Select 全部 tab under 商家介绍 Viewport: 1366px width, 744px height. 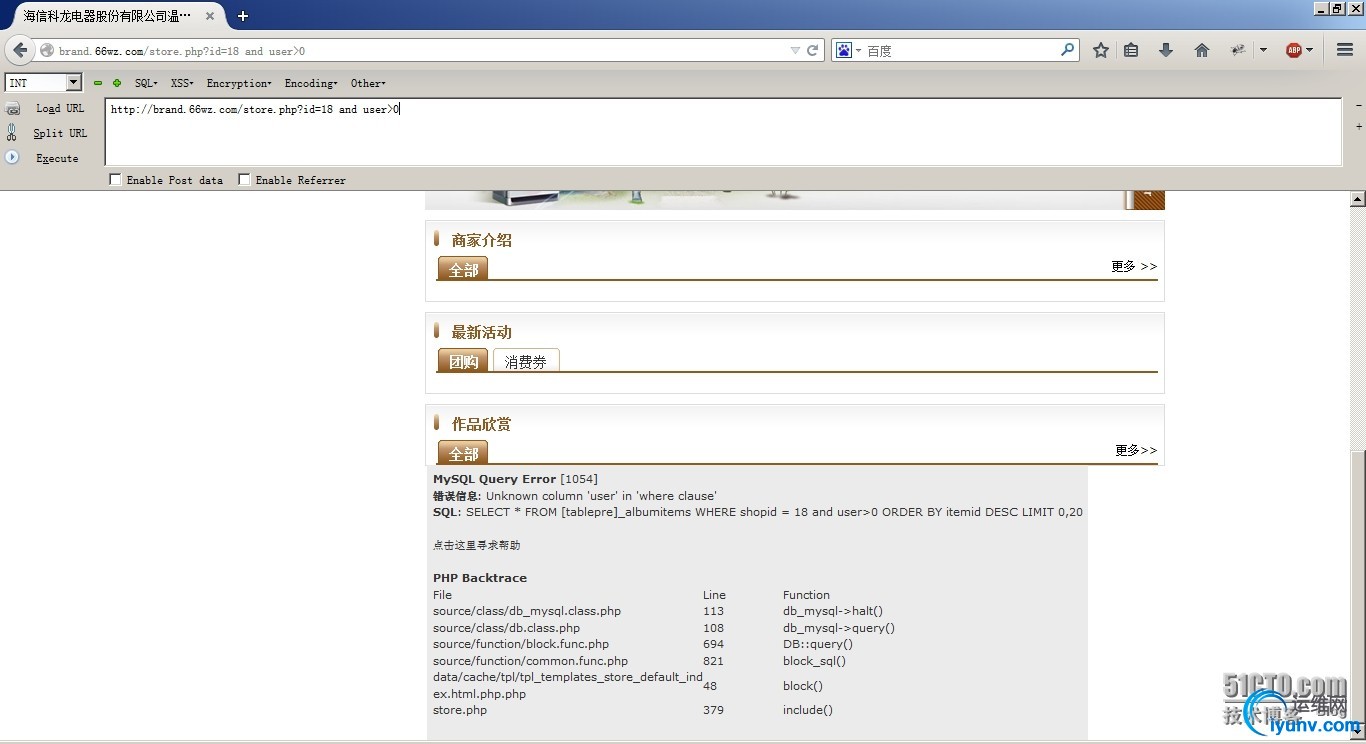(x=463, y=269)
